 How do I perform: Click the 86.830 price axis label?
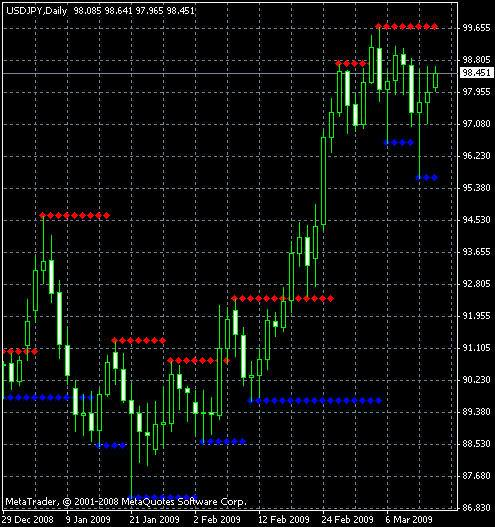click(x=477, y=508)
